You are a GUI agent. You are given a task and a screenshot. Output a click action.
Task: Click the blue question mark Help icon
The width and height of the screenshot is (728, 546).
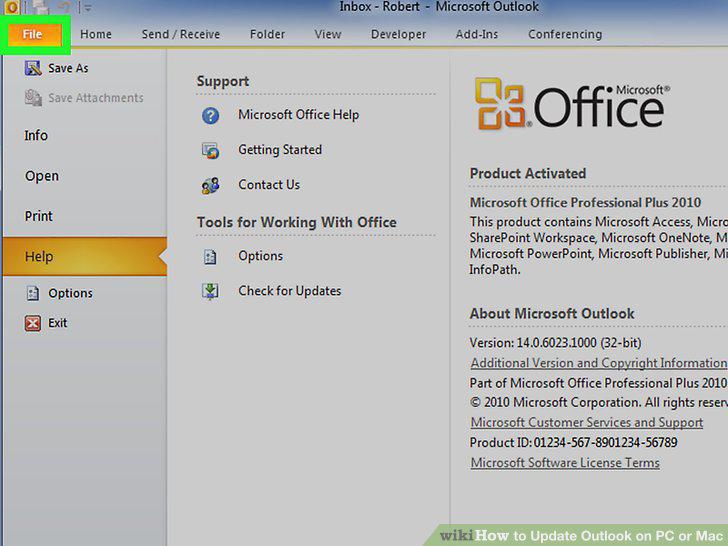[x=210, y=115]
